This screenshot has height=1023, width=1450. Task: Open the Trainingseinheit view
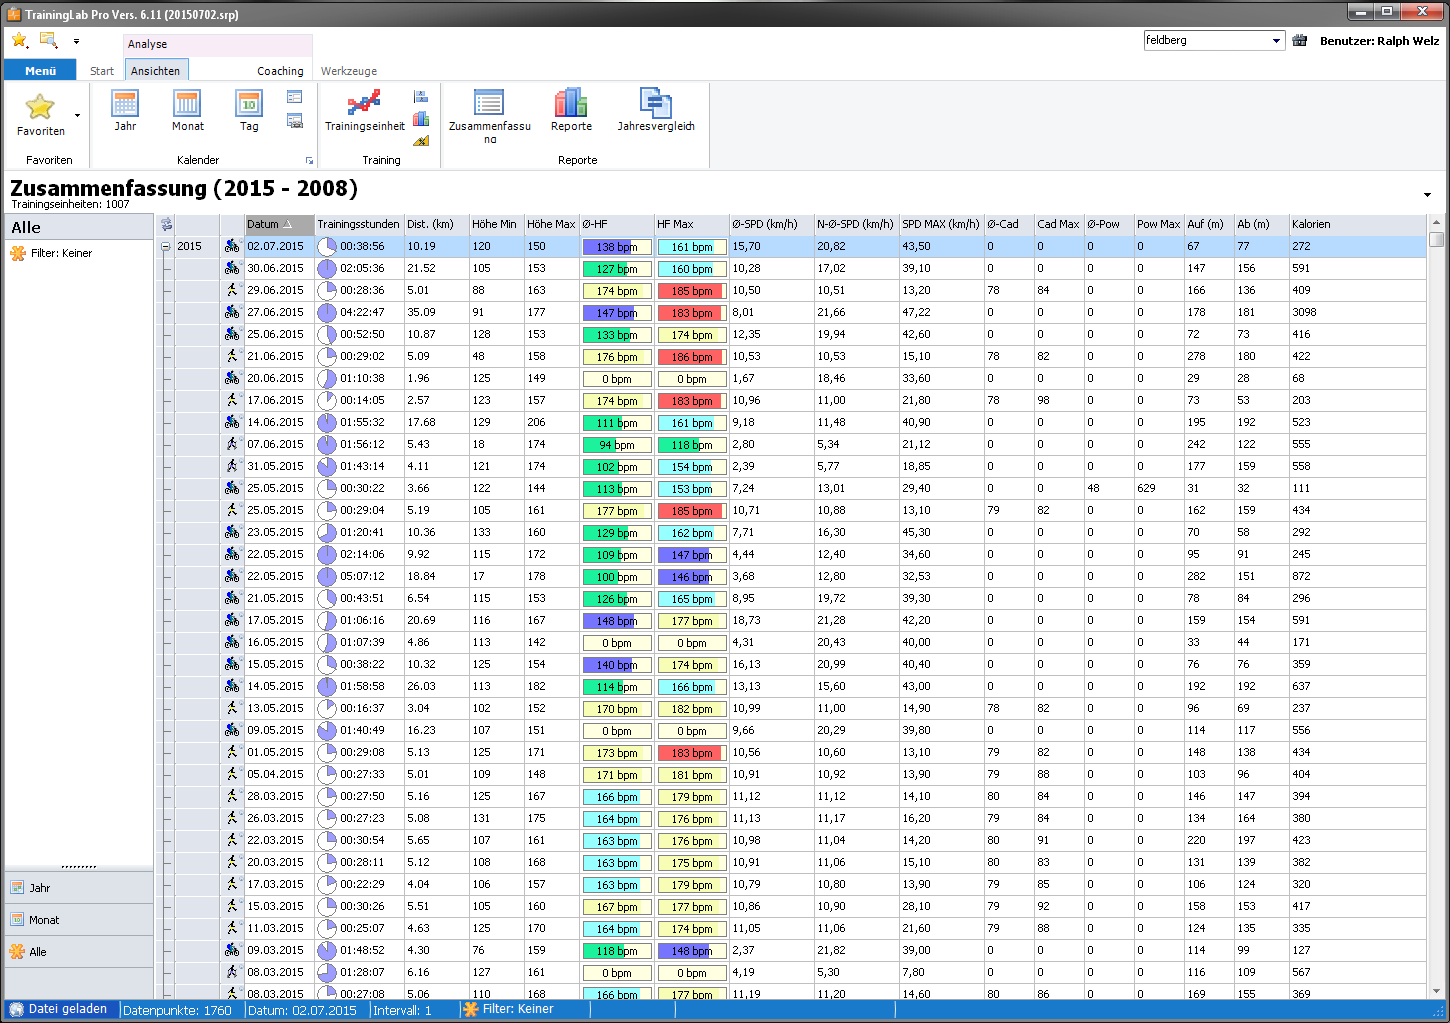[x=365, y=111]
